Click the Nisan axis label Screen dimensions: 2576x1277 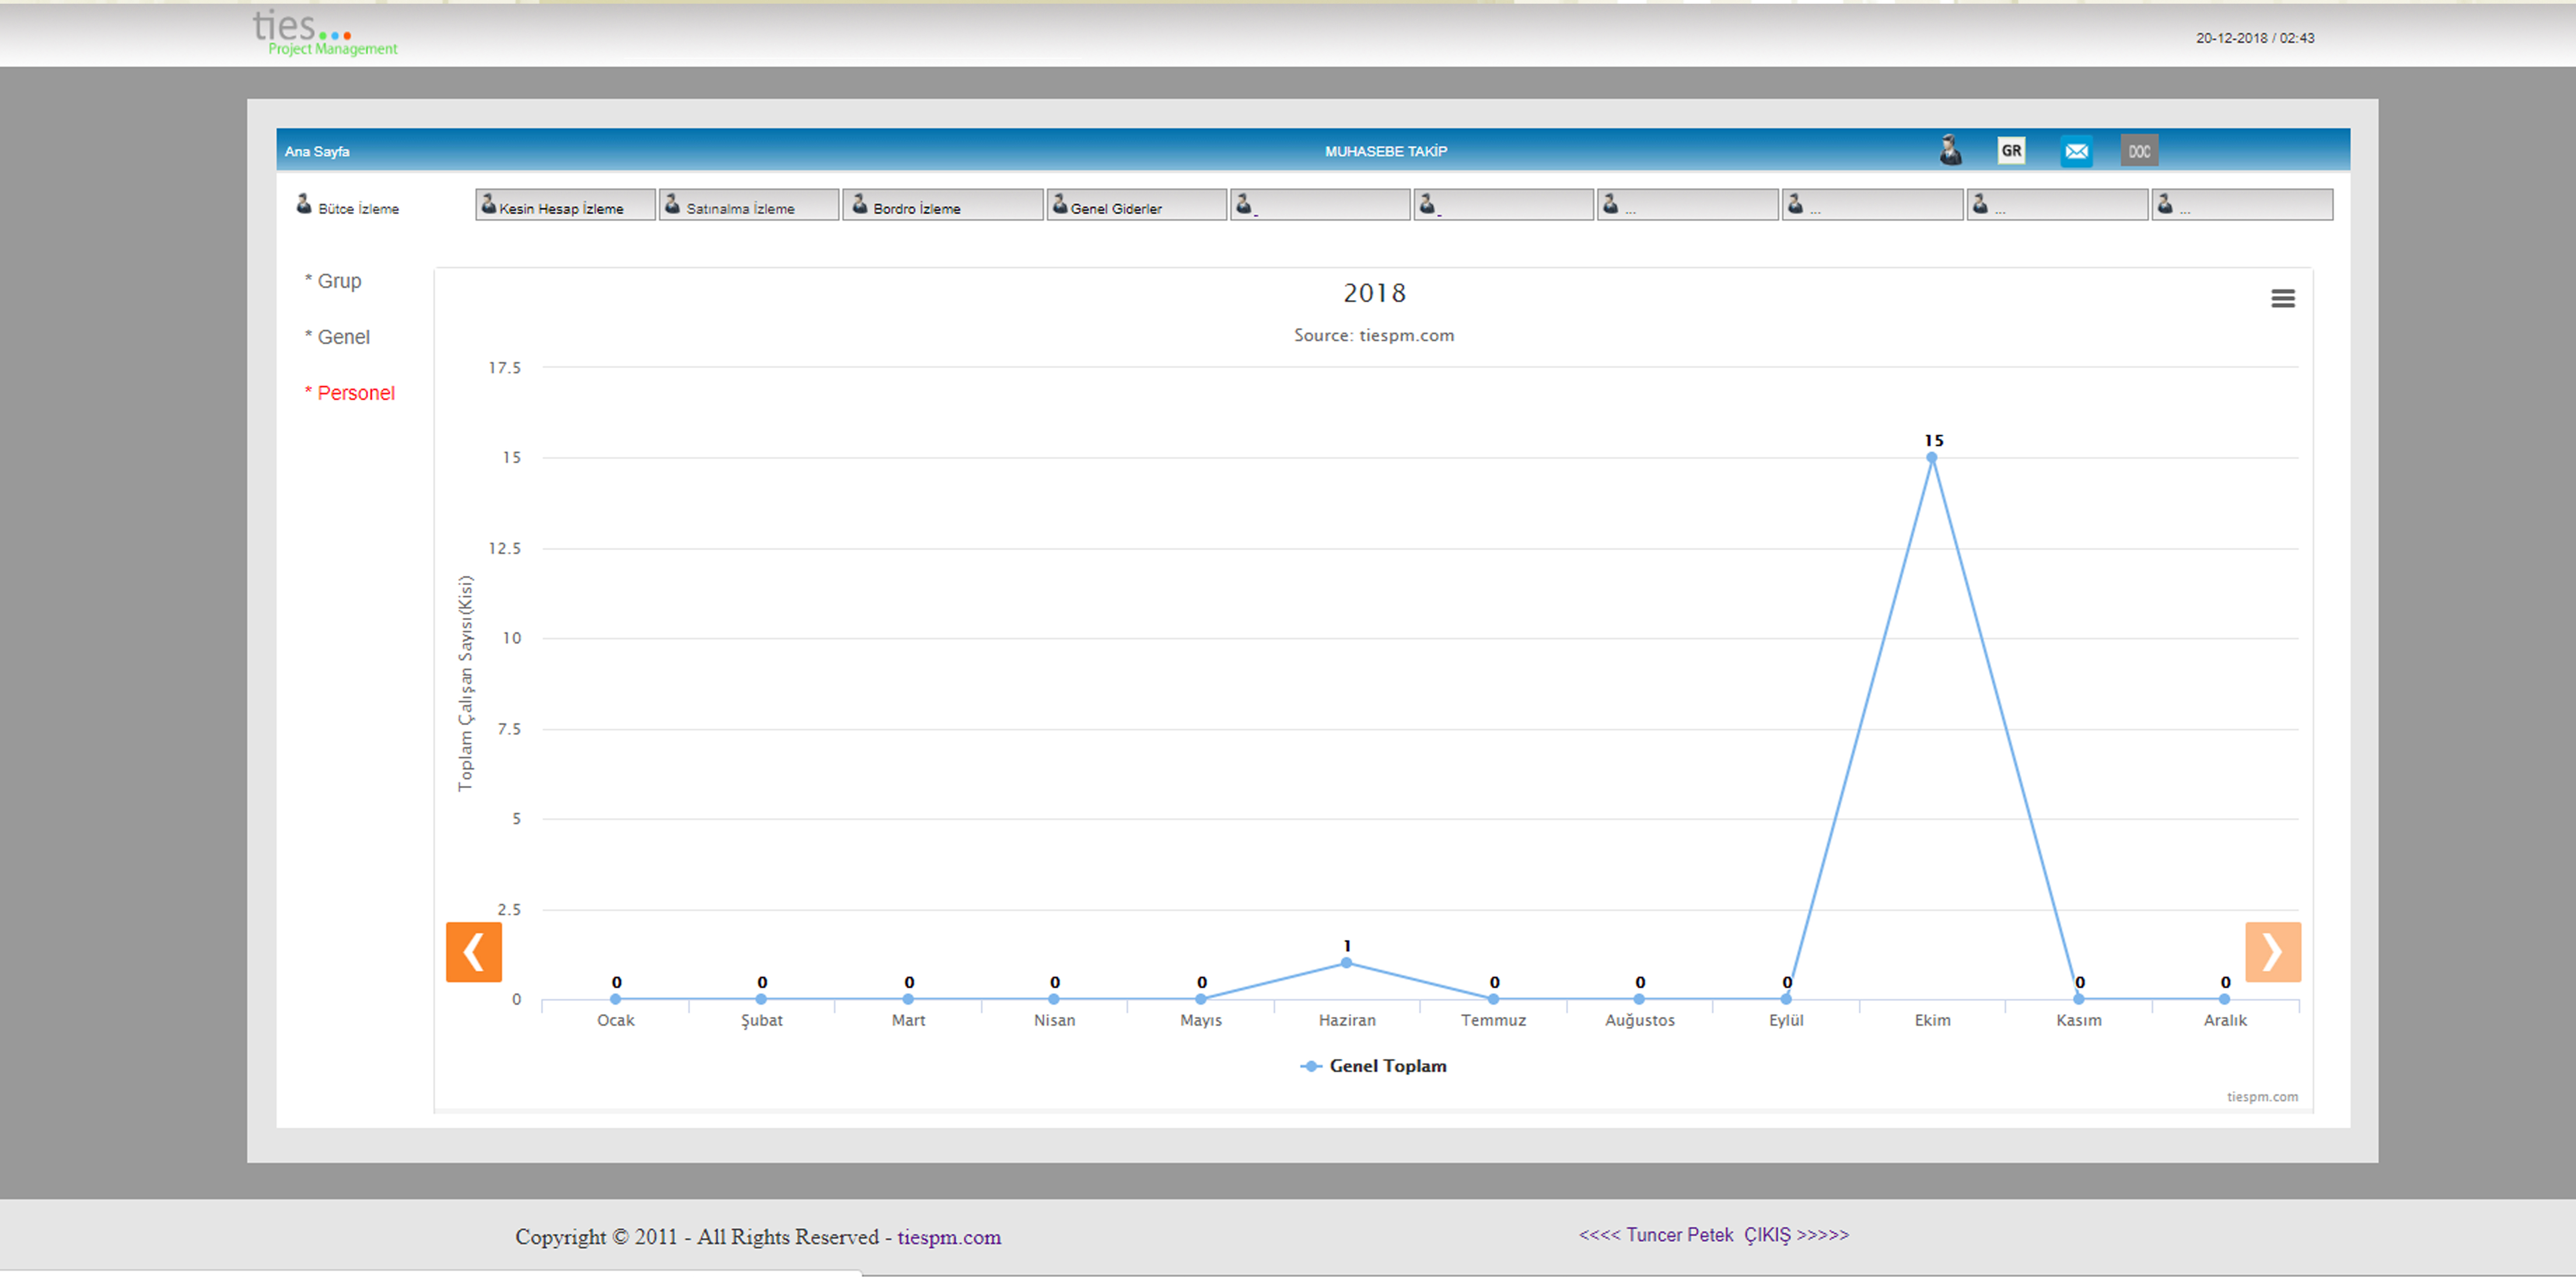tap(1054, 1020)
